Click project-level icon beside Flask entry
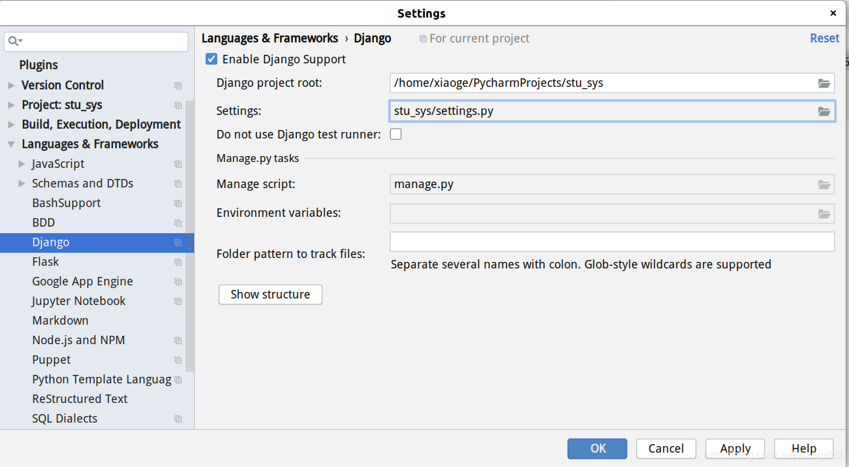849x467 pixels. 178,262
